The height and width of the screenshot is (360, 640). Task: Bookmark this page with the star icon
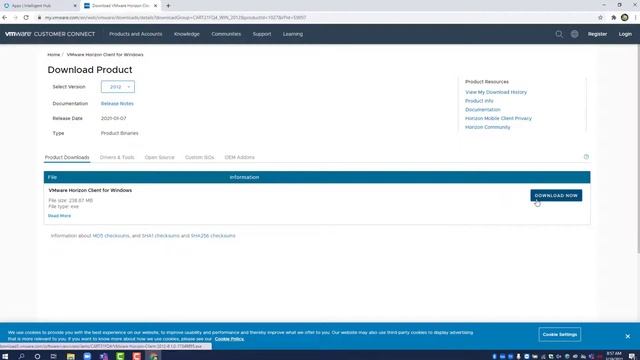coord(600,18)
